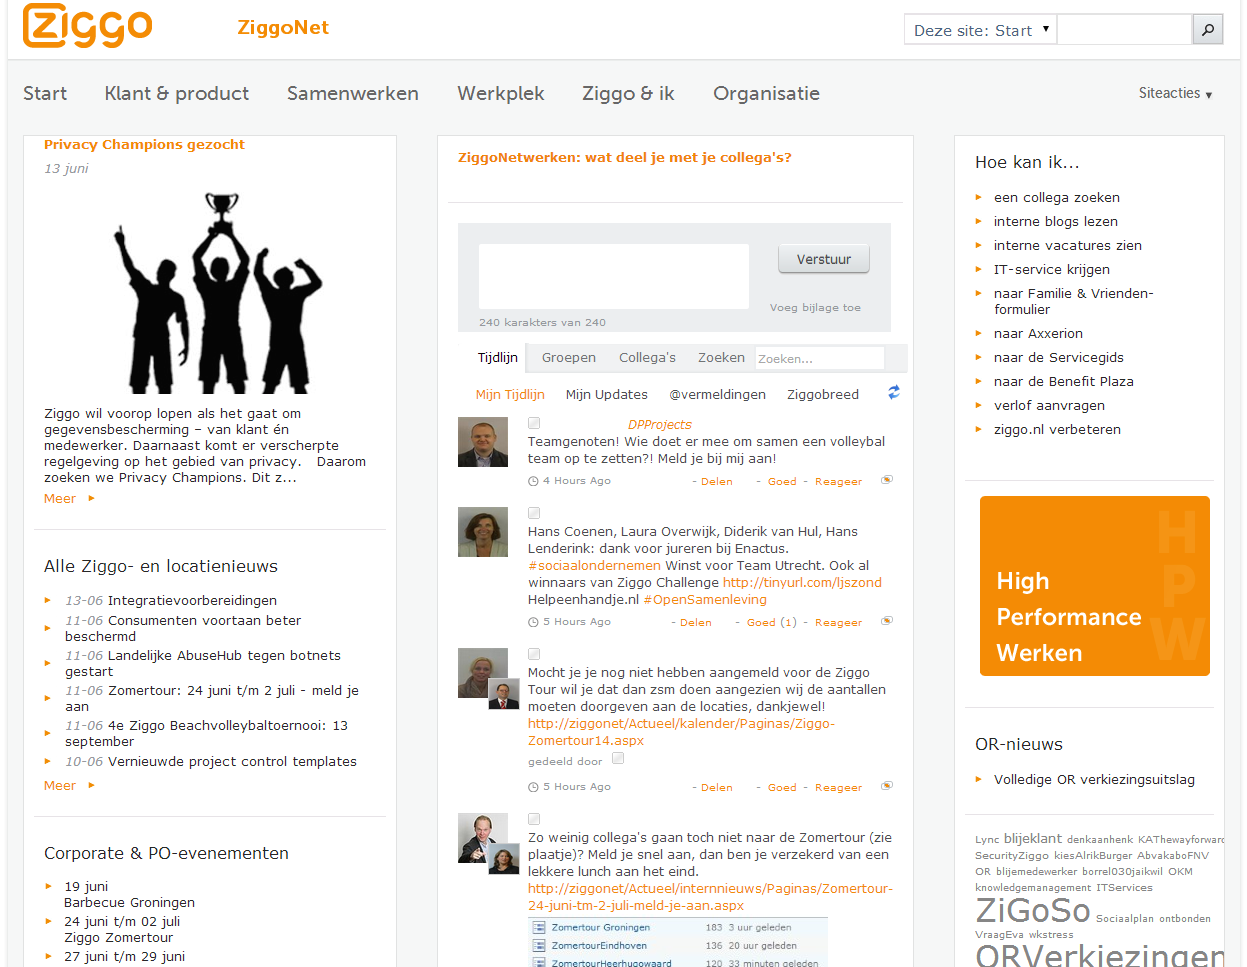
Task: Refresh the timeline with the blue arrows icon
Action: [894, 393]
